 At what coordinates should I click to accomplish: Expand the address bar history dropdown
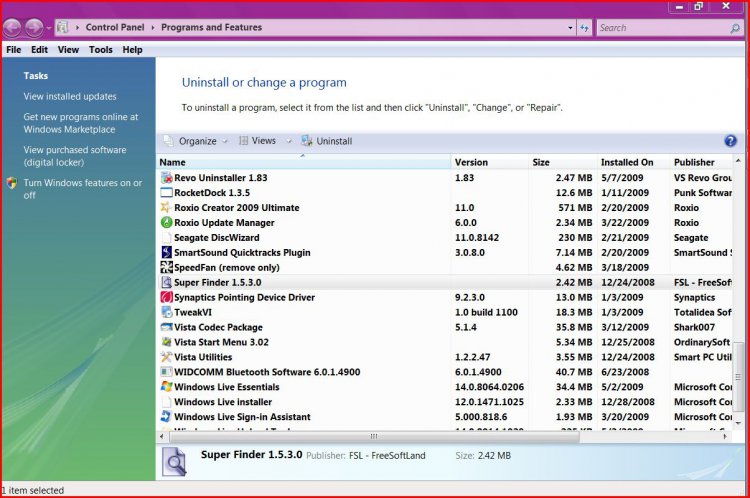point(570,28)
